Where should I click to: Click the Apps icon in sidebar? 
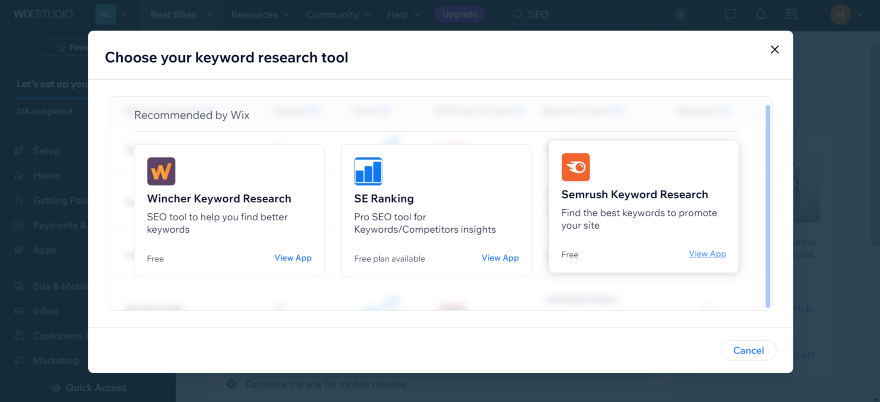pyautogui.click(x=19, y=250)
